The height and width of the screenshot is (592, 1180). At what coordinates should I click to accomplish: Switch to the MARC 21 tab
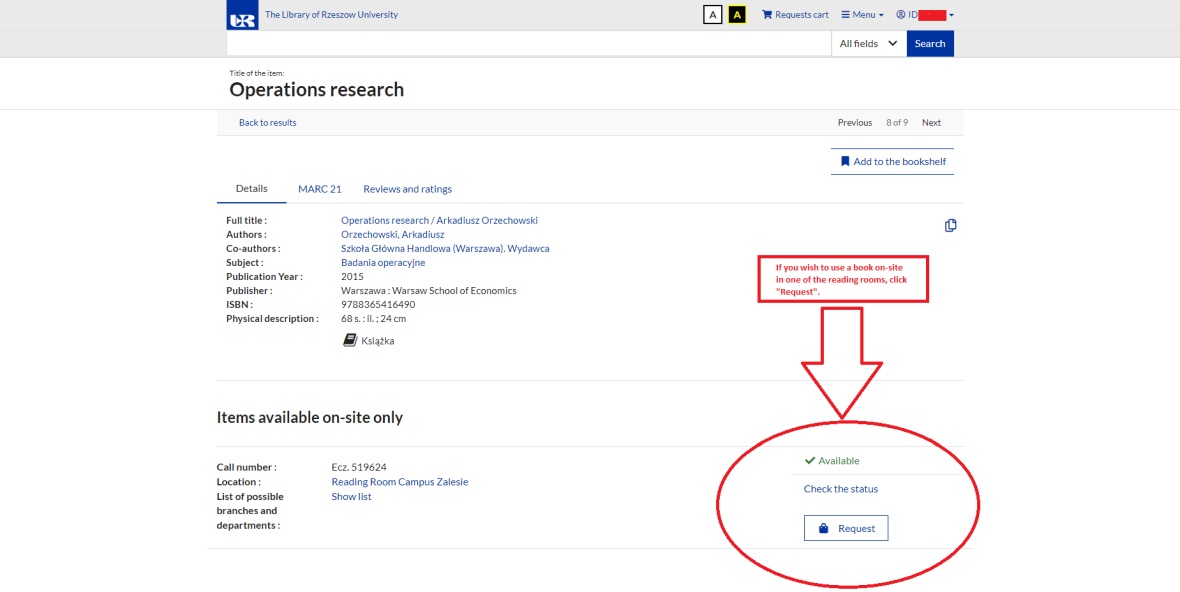coord(320,190)
